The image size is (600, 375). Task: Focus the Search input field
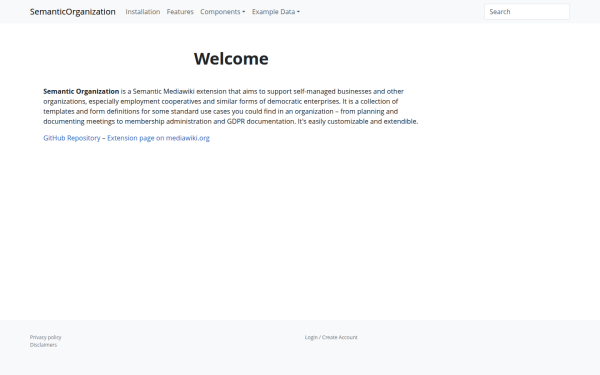(x=527, y=12)
